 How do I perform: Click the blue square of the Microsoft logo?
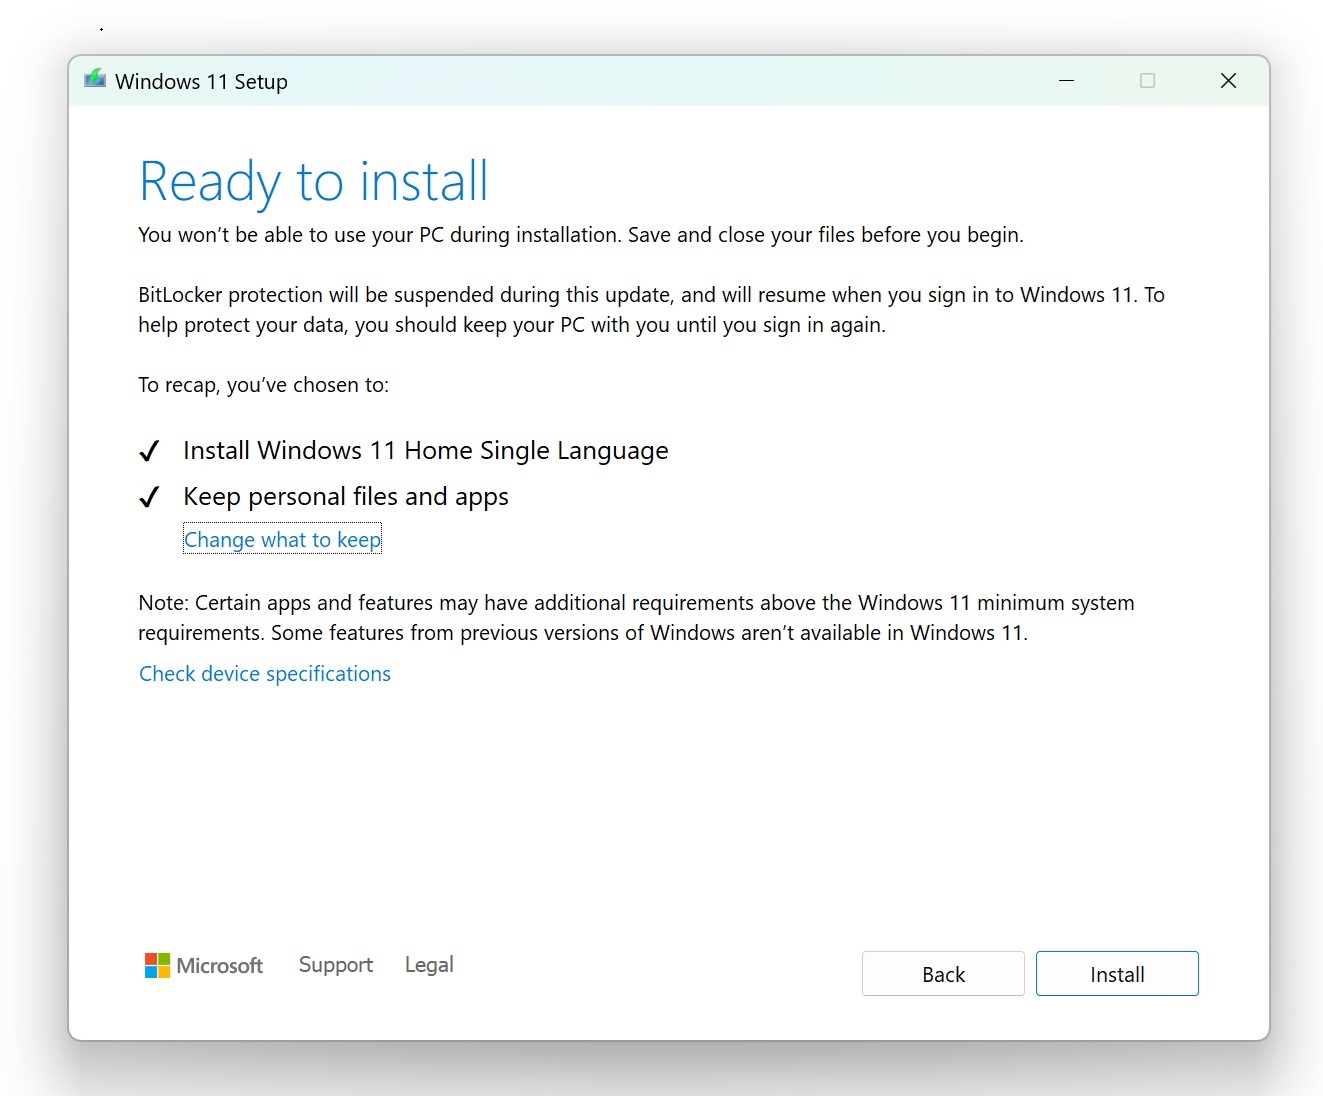[x=152, y=971]
